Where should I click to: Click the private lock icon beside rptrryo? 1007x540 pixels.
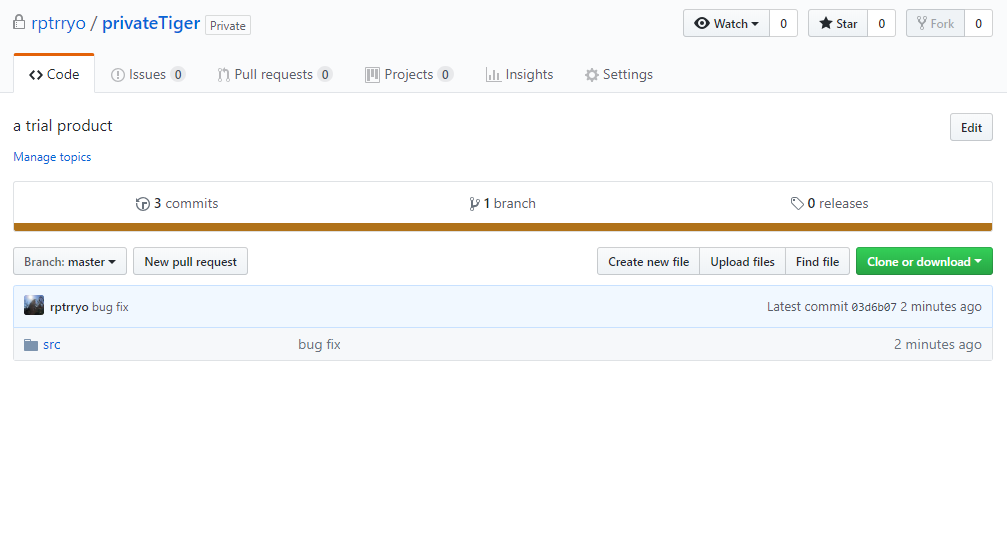click(x=19, y=22)
